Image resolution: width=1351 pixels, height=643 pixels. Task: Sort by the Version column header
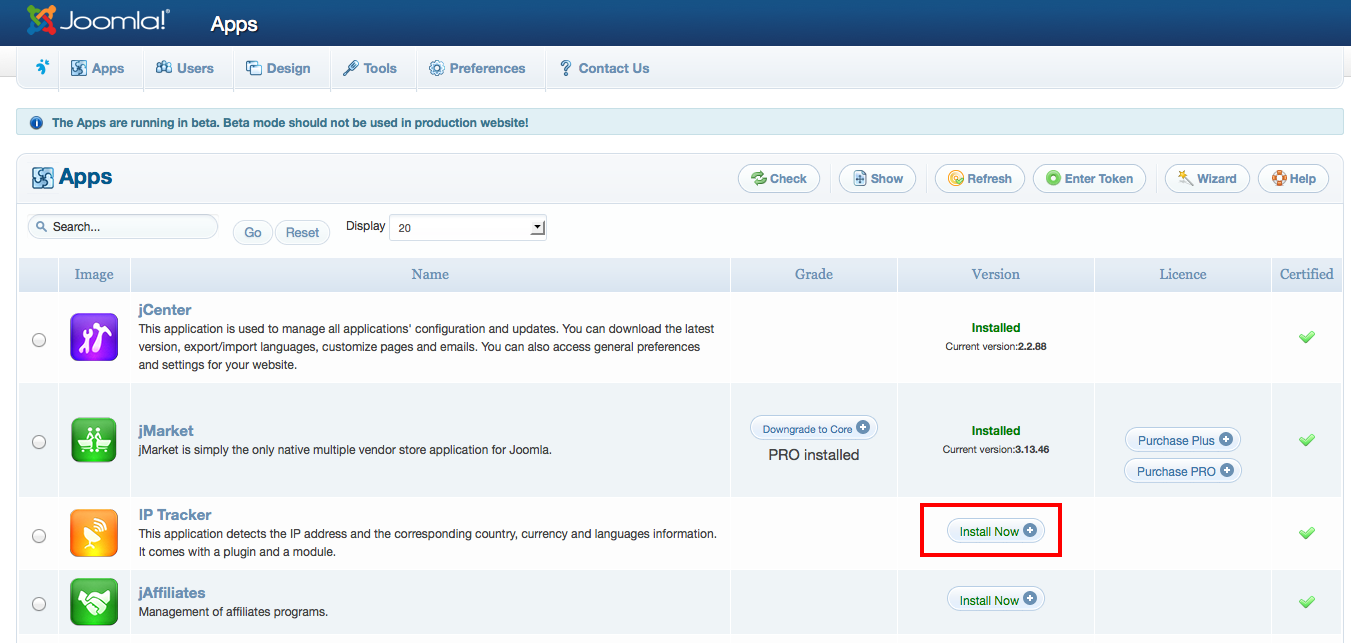point(996,274)
